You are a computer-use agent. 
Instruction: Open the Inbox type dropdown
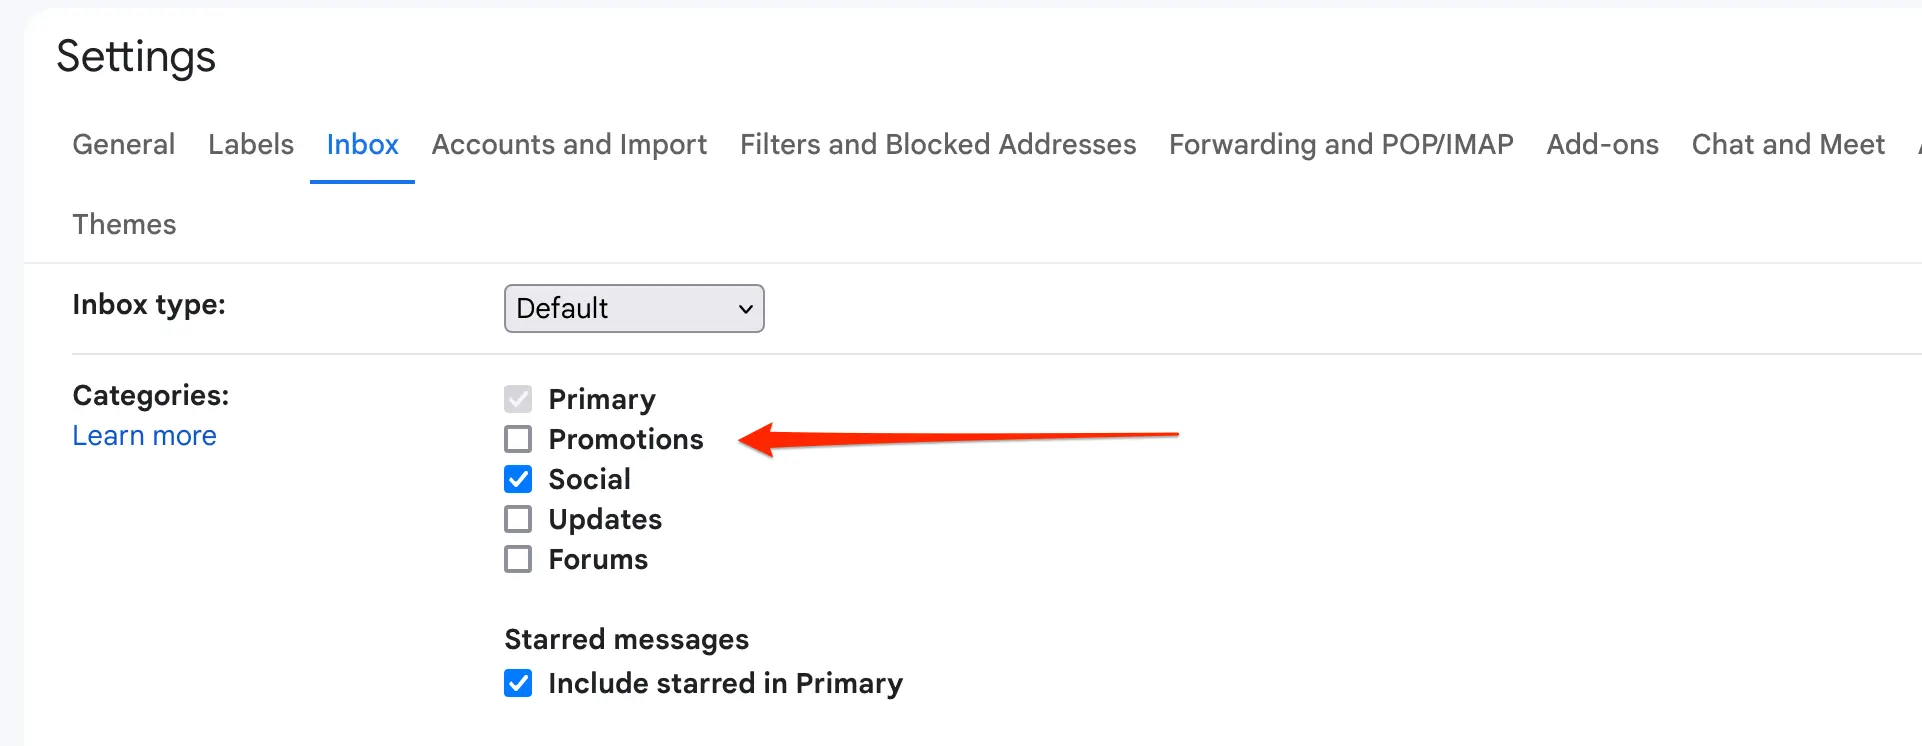tap(634, 308)
